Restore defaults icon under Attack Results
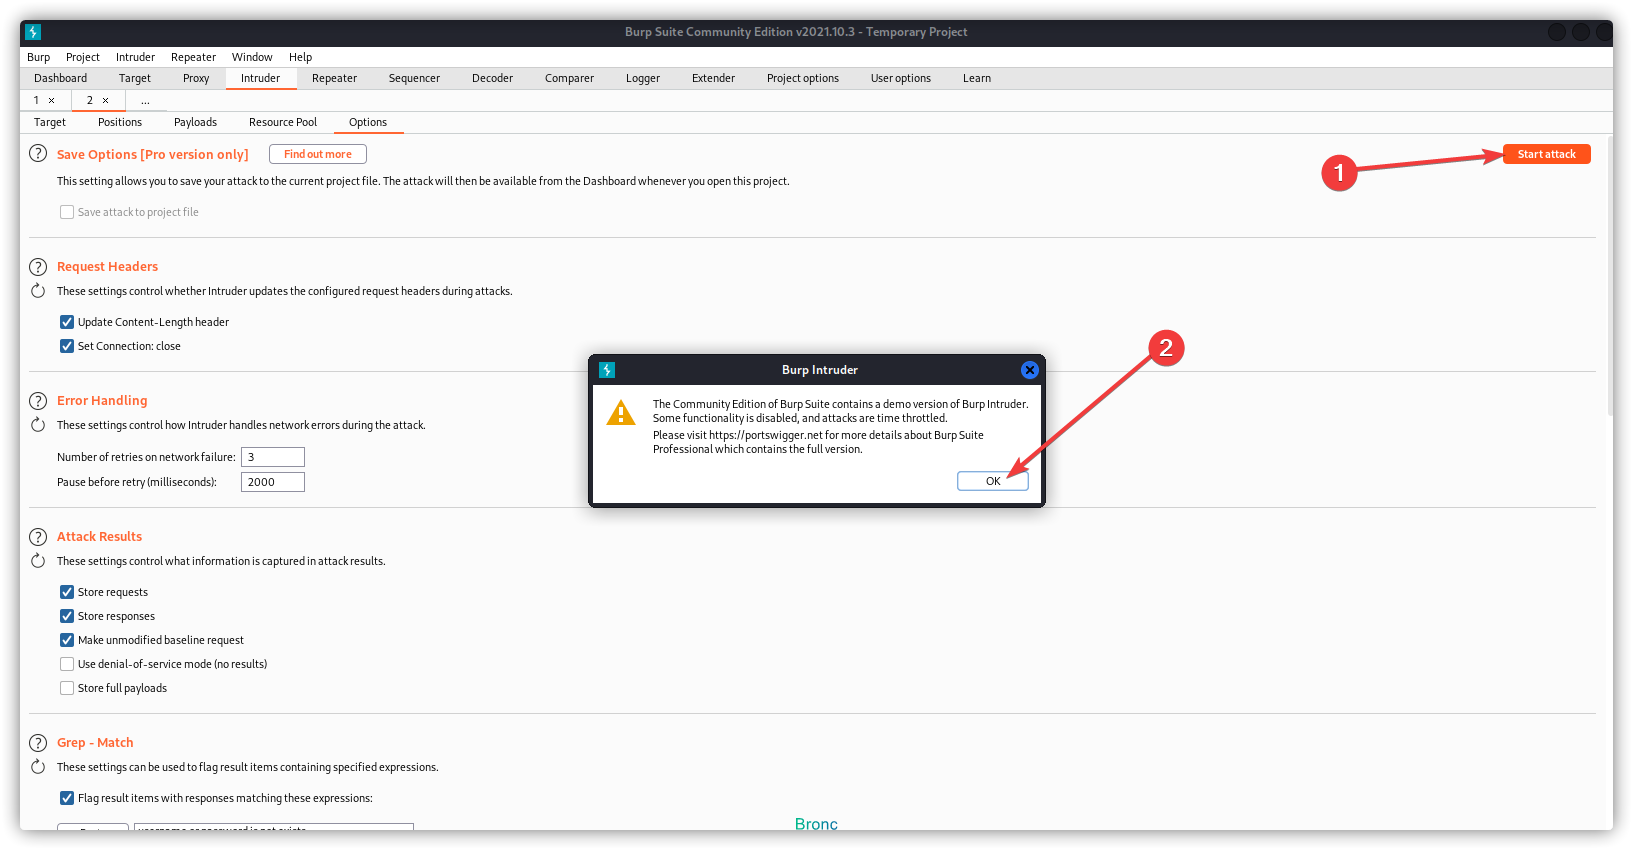The width and height of the screenshot is (1633, 850). (38, 561)
